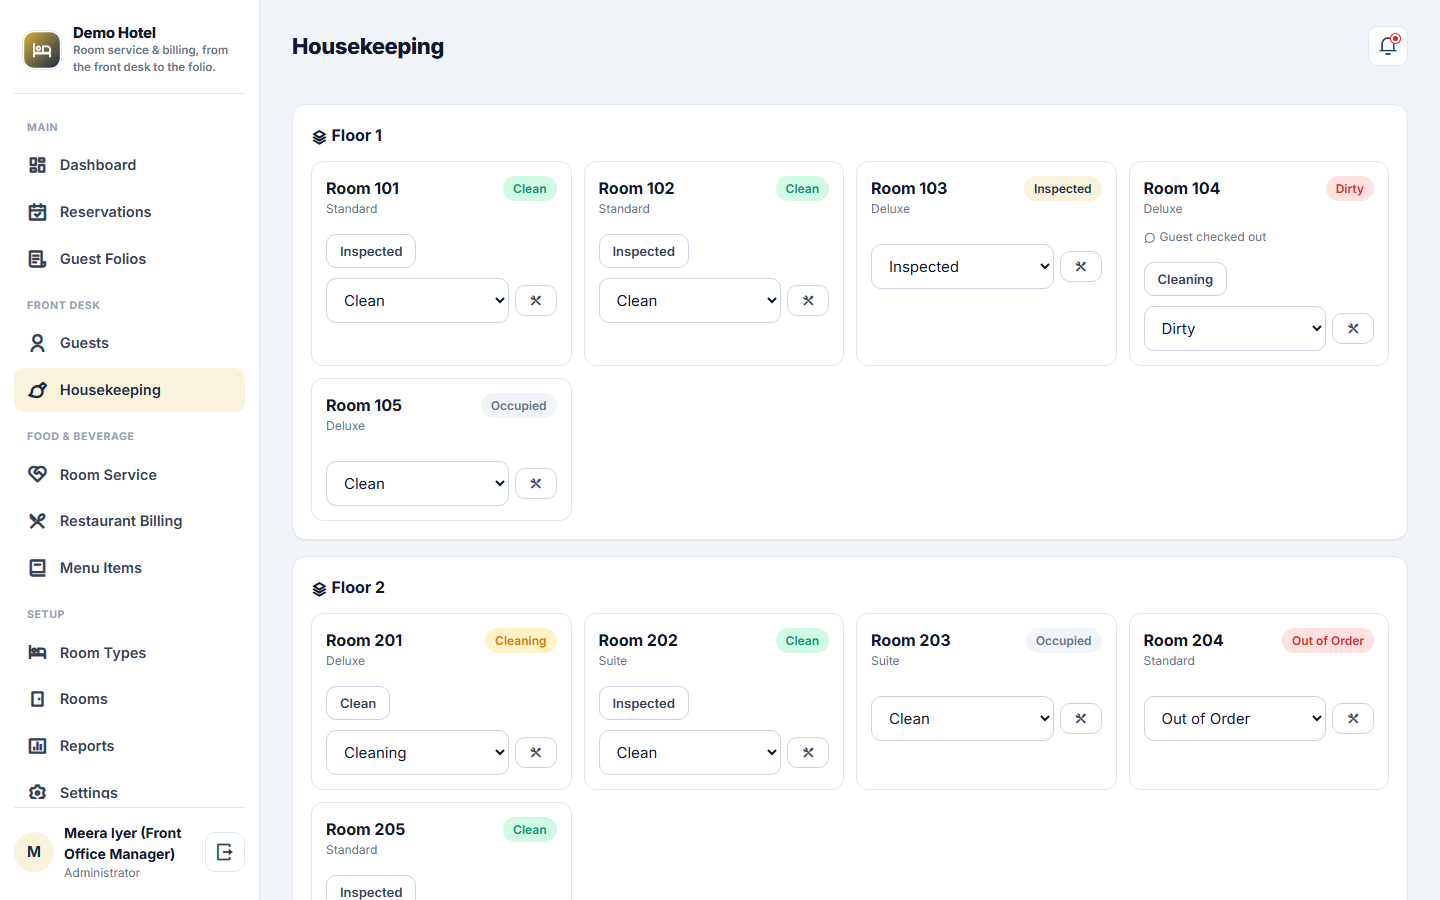Open Room 204 Out of Order dropdown
The width and height of the screenshot is (1440, 900).
click(x=1235, y=719)
